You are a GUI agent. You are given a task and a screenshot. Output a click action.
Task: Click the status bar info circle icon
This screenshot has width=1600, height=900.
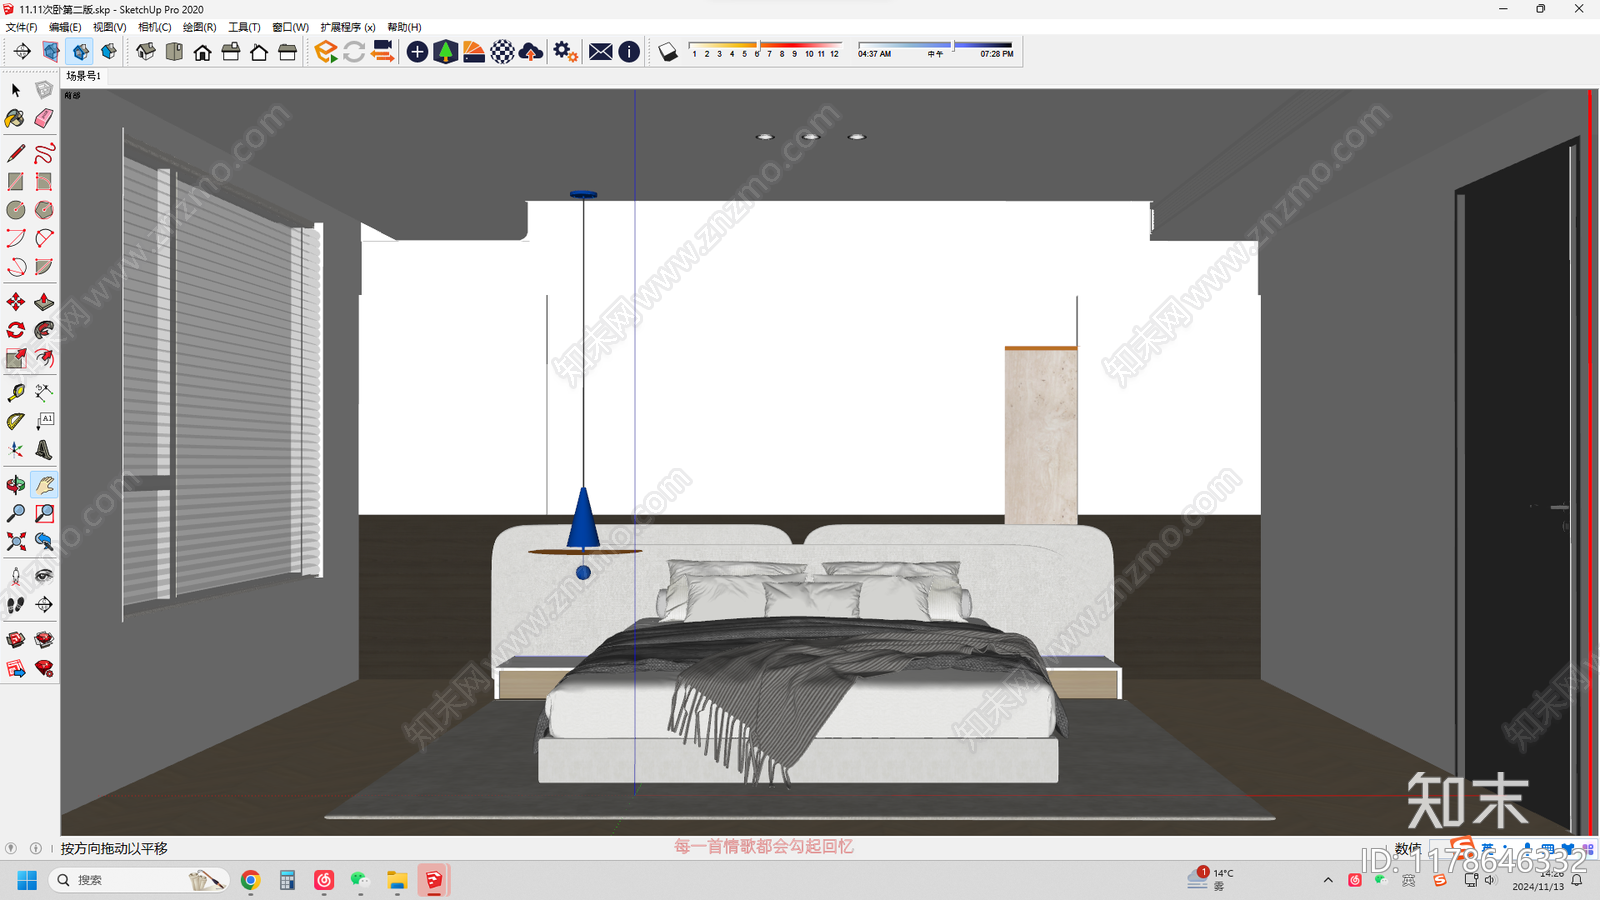36,848
